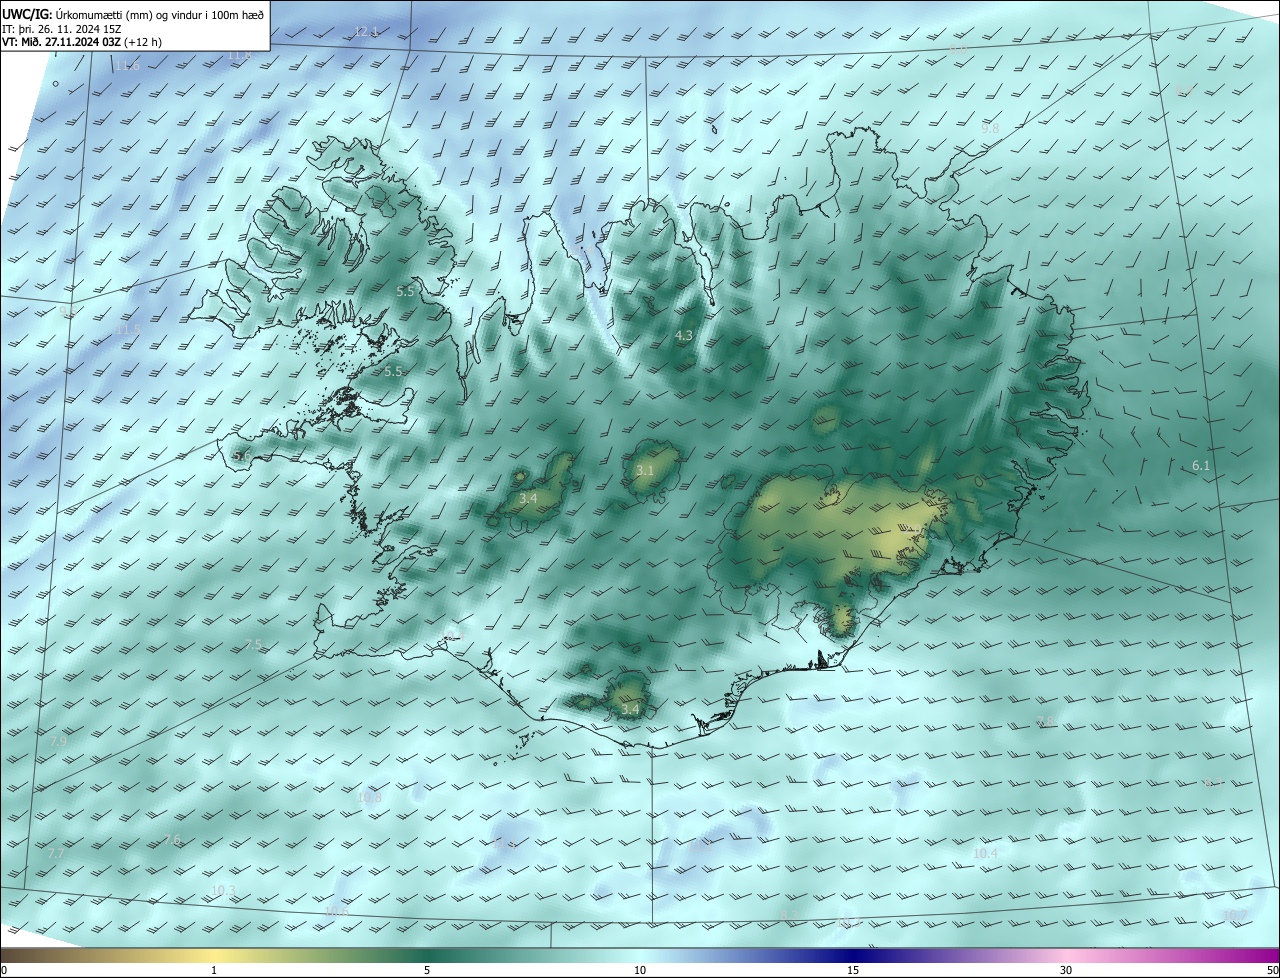Click the 11.8 value label
This screenshot has width=1280, height=978.
[x=239, y=56]
